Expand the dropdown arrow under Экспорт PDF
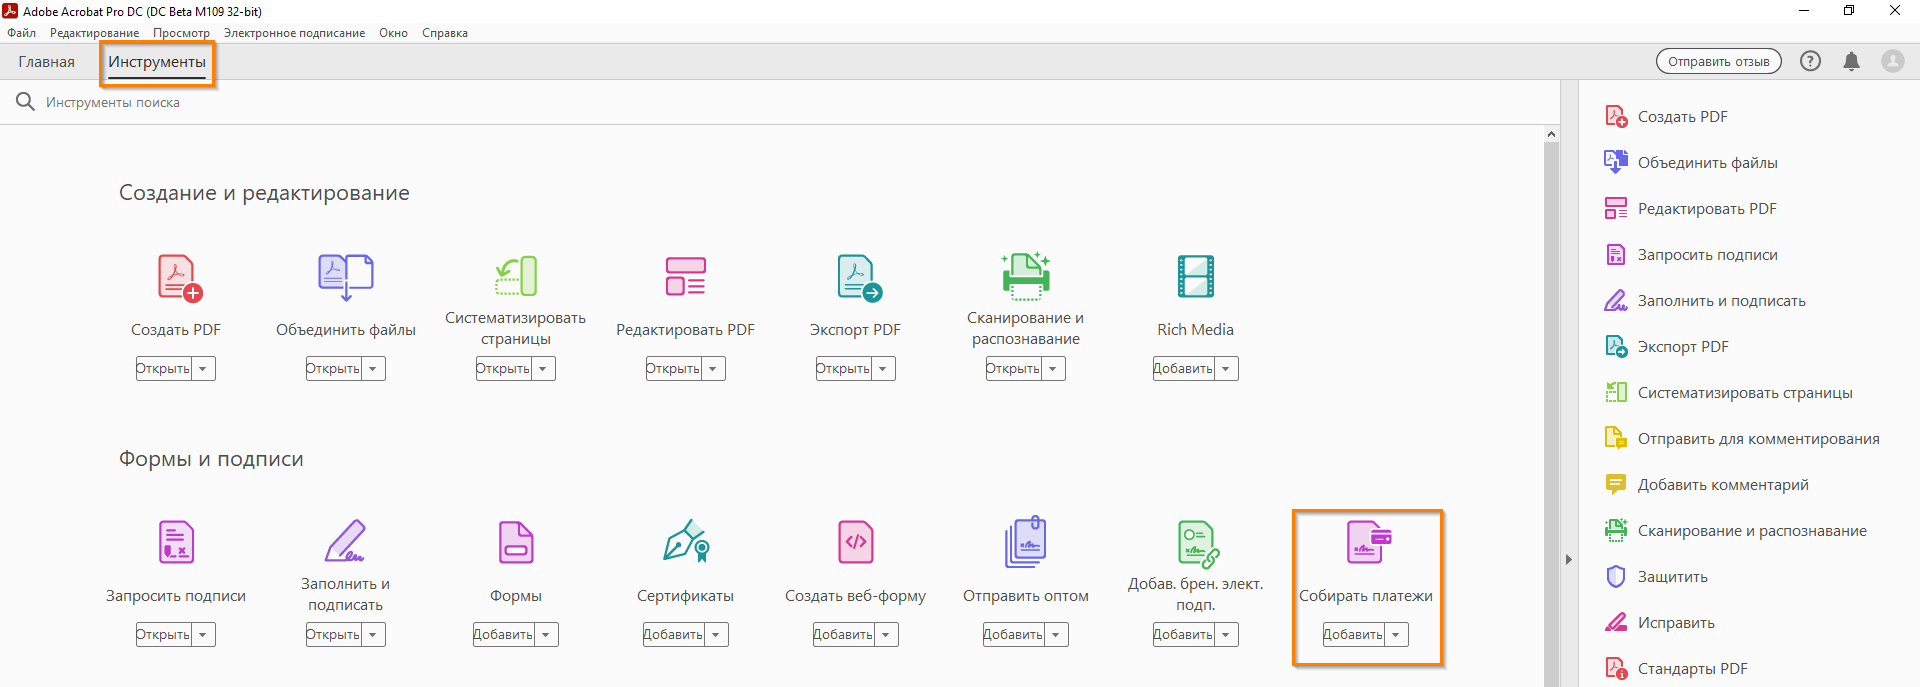1920x687 pixels. click(883, 369)
